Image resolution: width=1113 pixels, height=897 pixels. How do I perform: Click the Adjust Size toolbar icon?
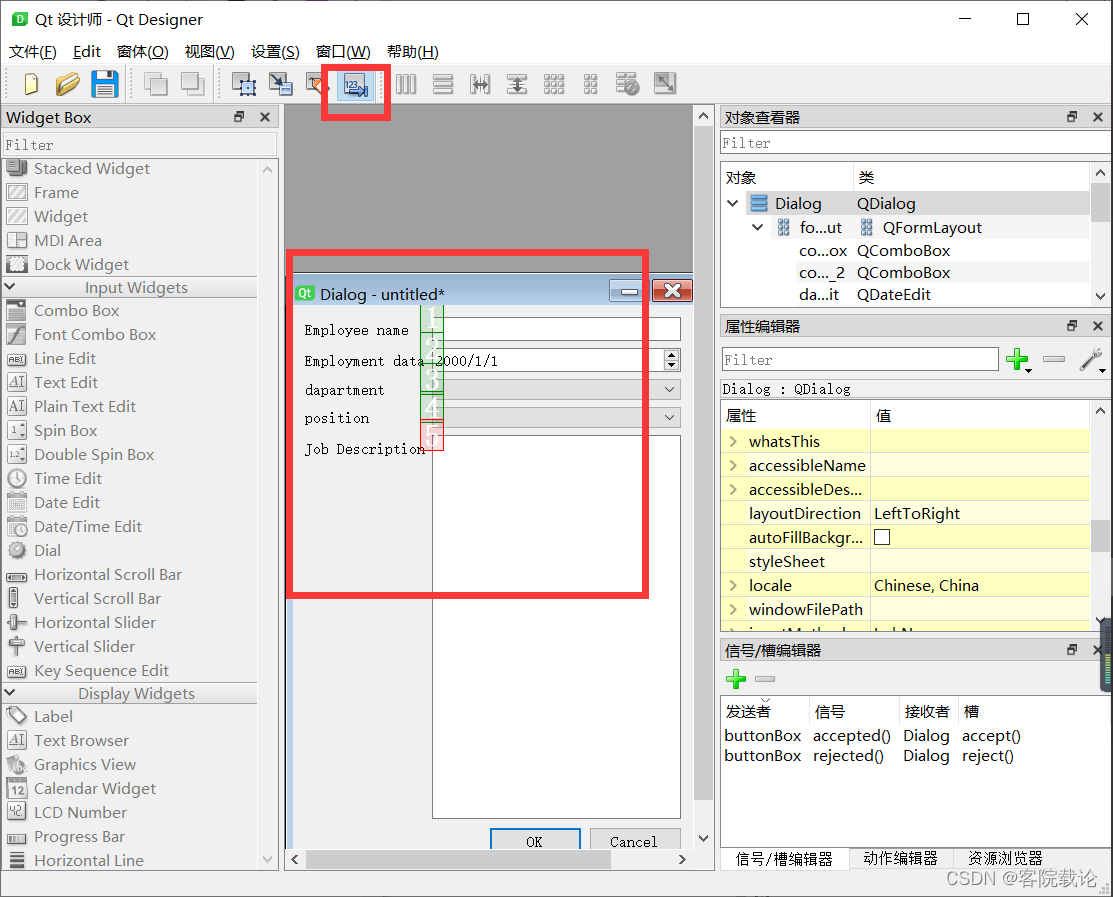pyautogui.click(x=664, y=84)
